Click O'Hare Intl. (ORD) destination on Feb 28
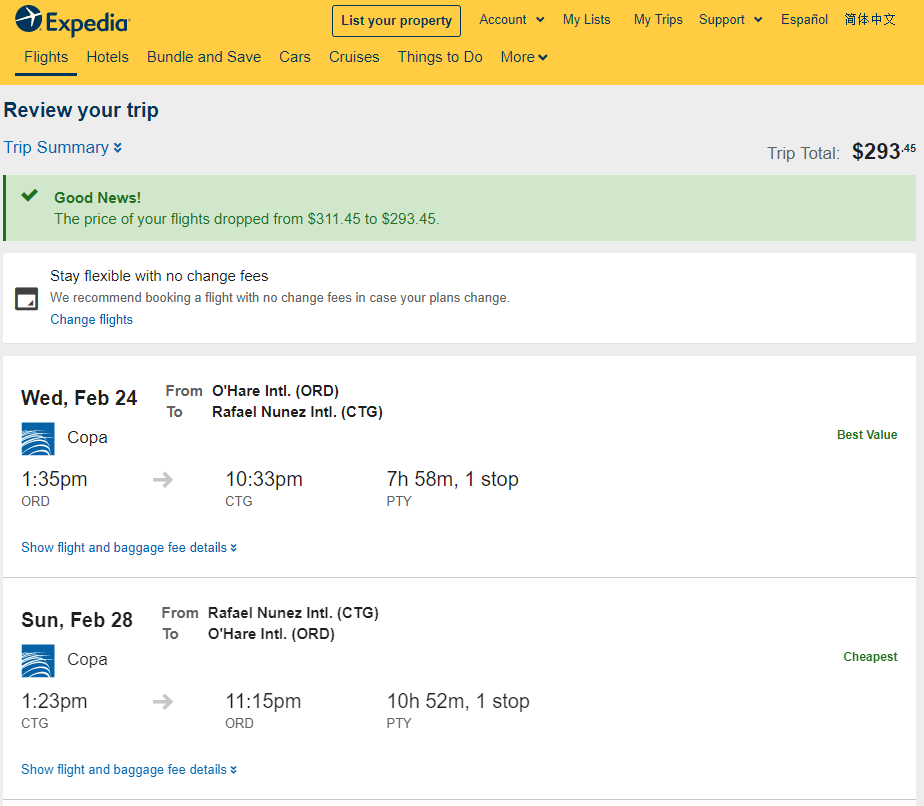 click(271, 634)
